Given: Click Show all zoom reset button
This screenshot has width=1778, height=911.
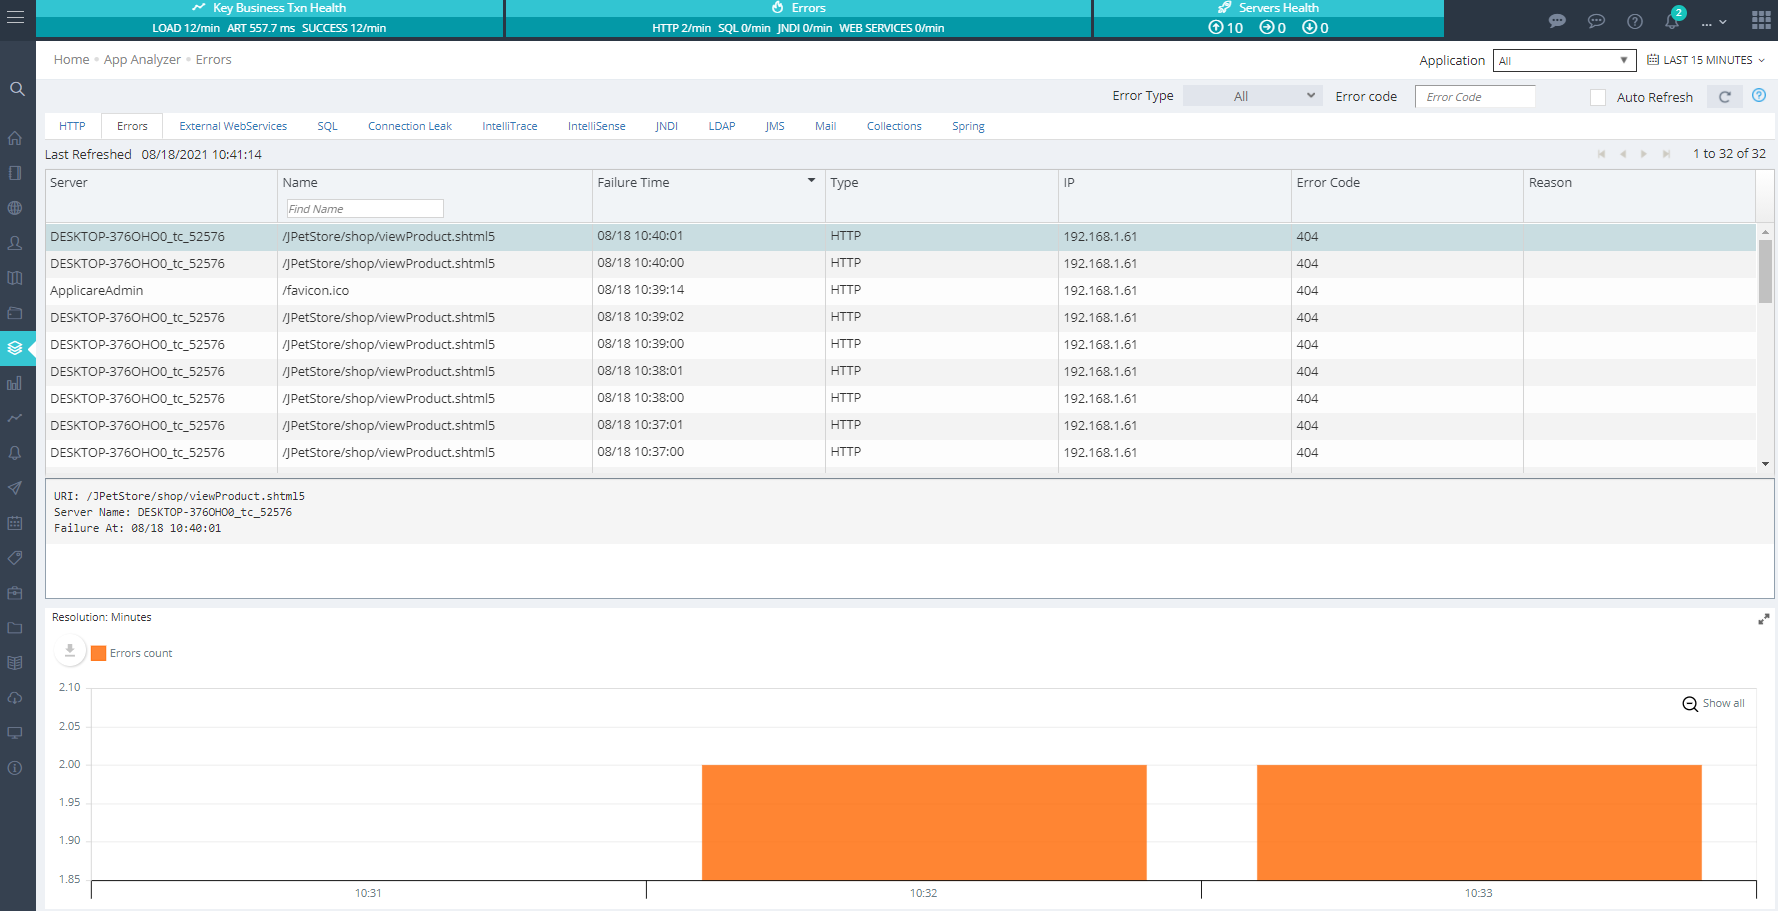Looking at the screenshot, I should 1713,703.
